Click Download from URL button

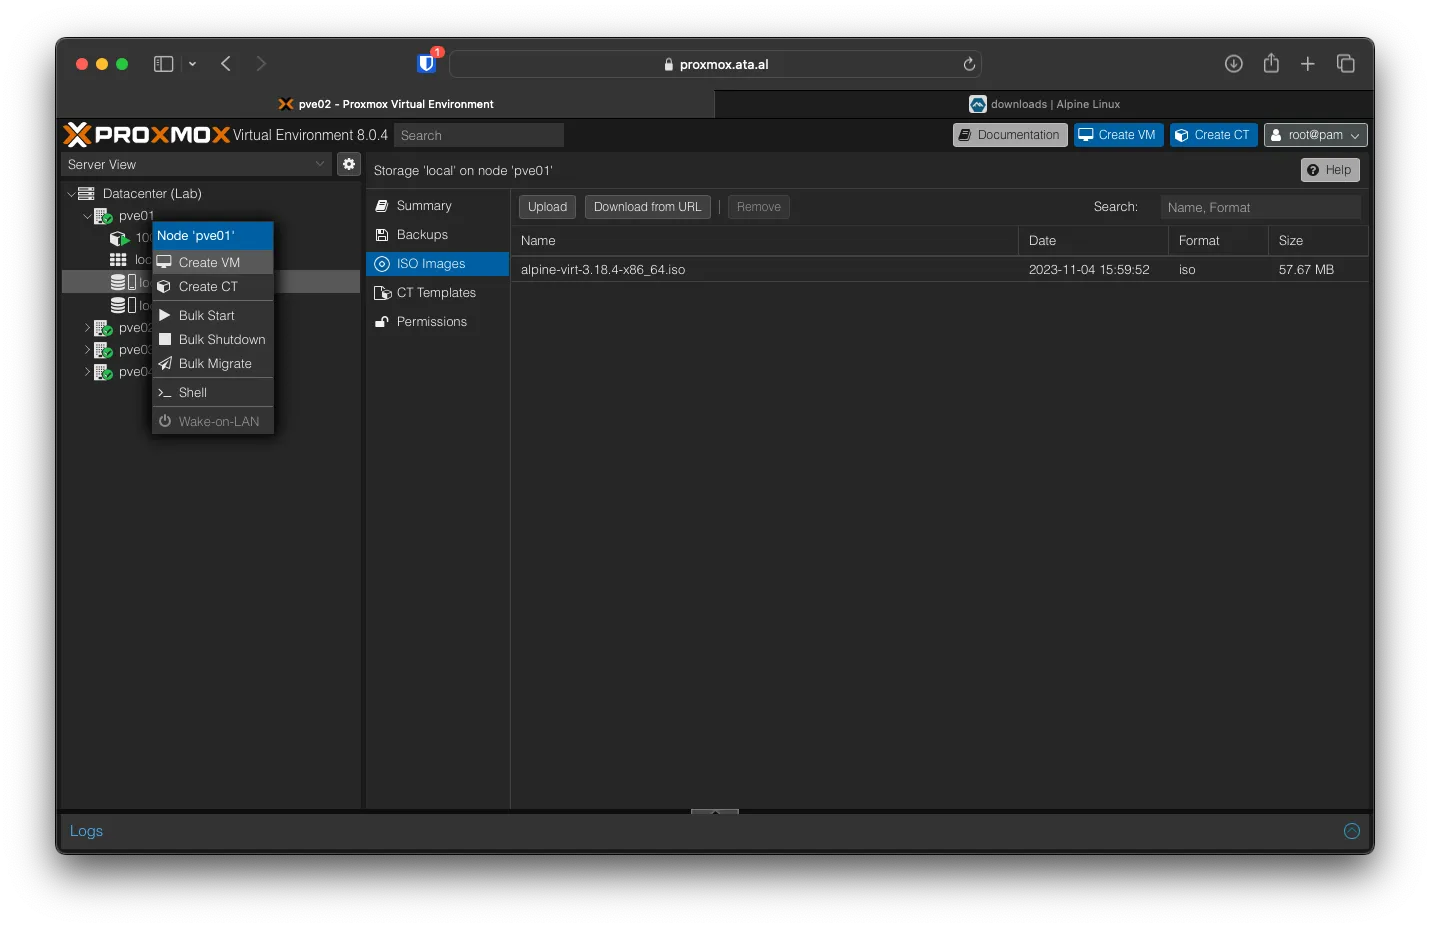pos(648,207)
